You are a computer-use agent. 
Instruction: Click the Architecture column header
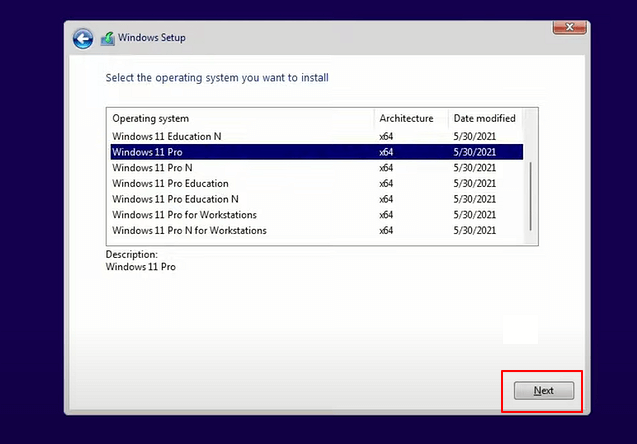tap(411, 119)
